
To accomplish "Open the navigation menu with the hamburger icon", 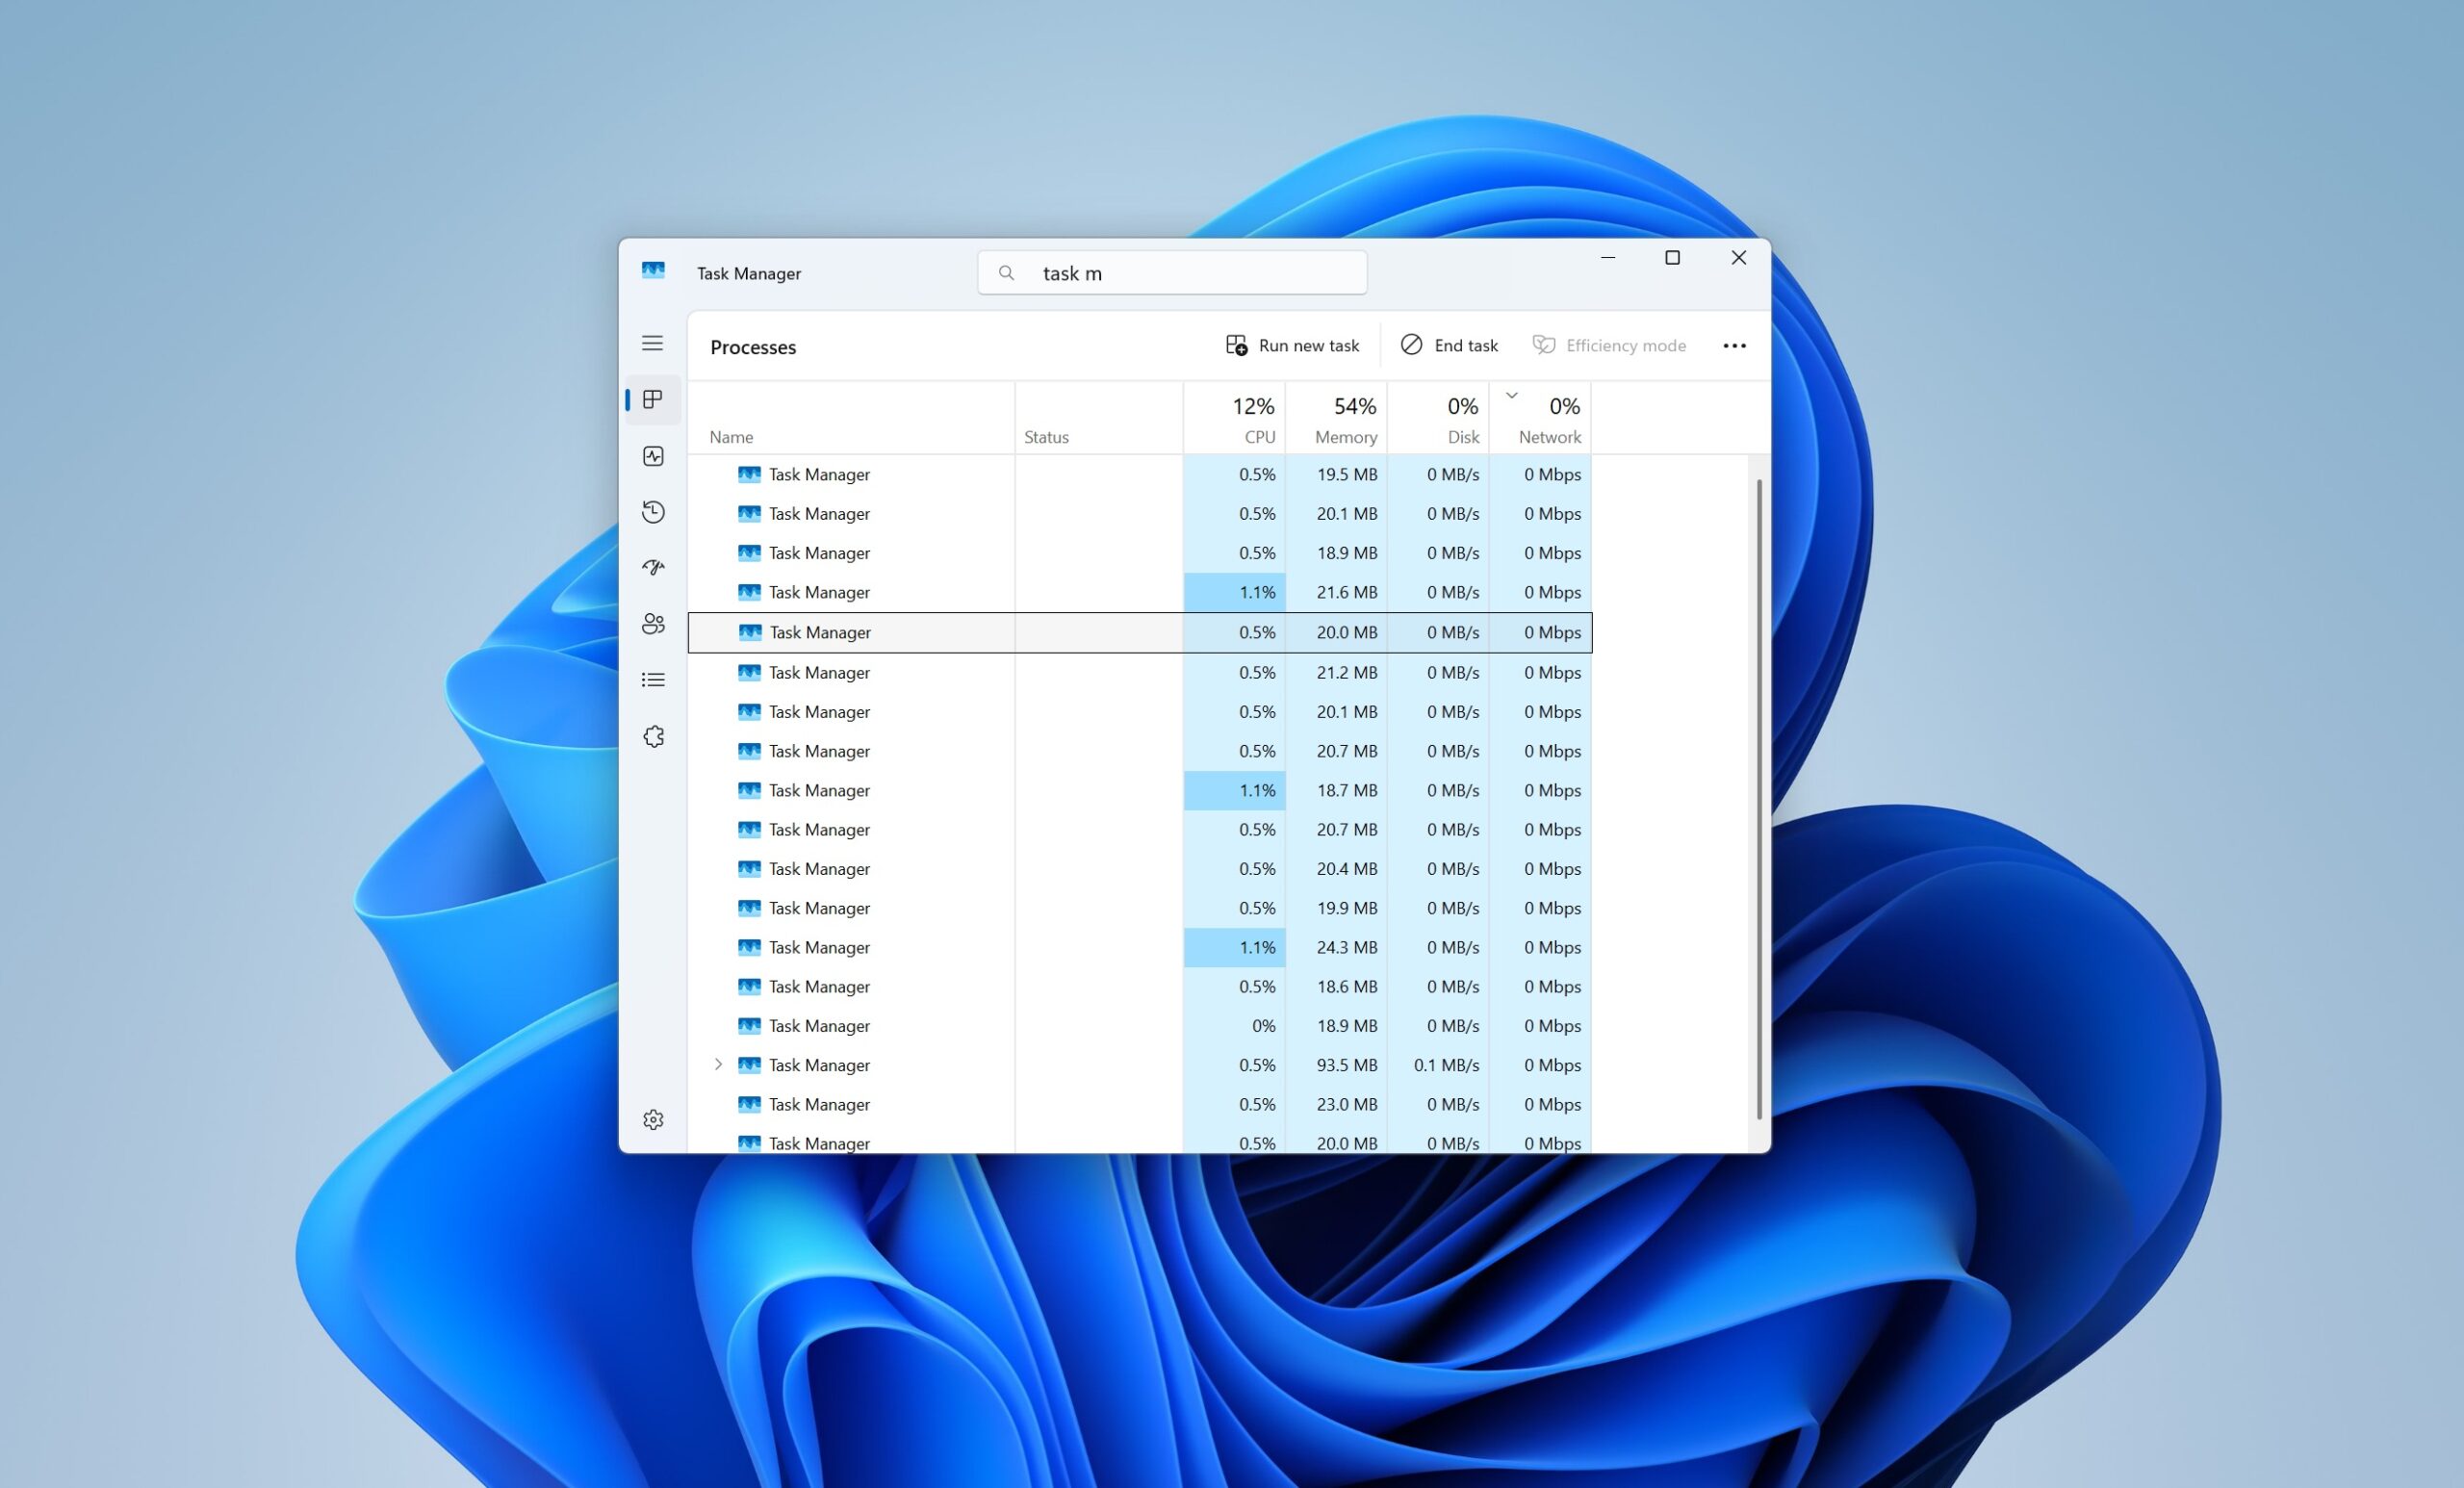I will [x=653, y=343].
